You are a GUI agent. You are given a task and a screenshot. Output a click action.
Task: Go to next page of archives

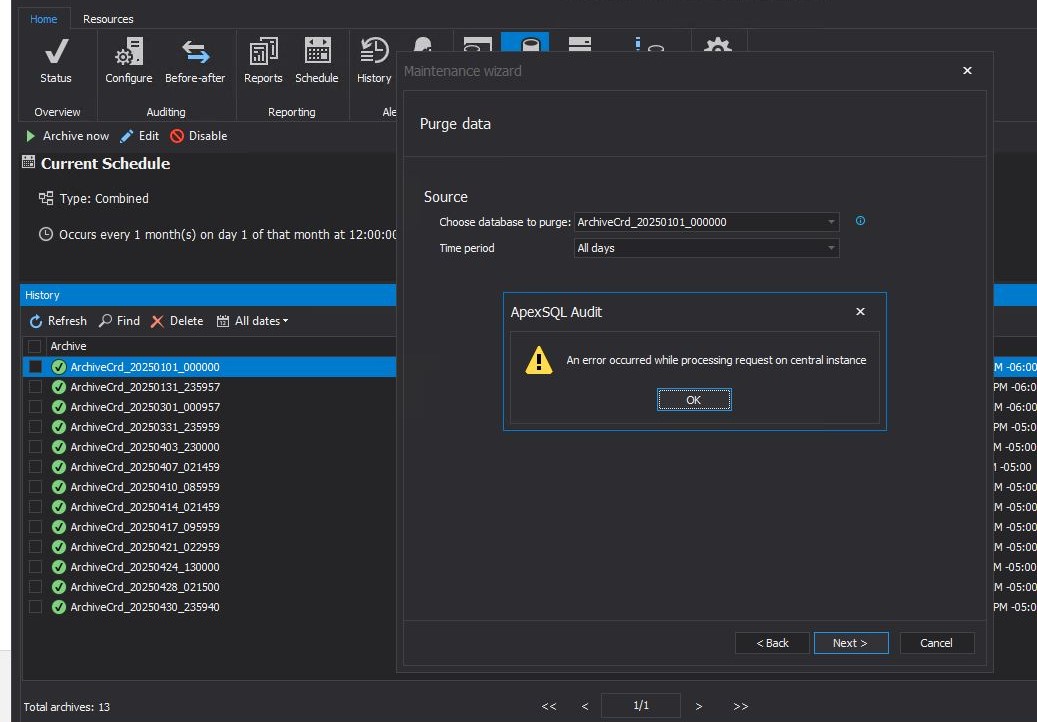click(x=698, y=706)
